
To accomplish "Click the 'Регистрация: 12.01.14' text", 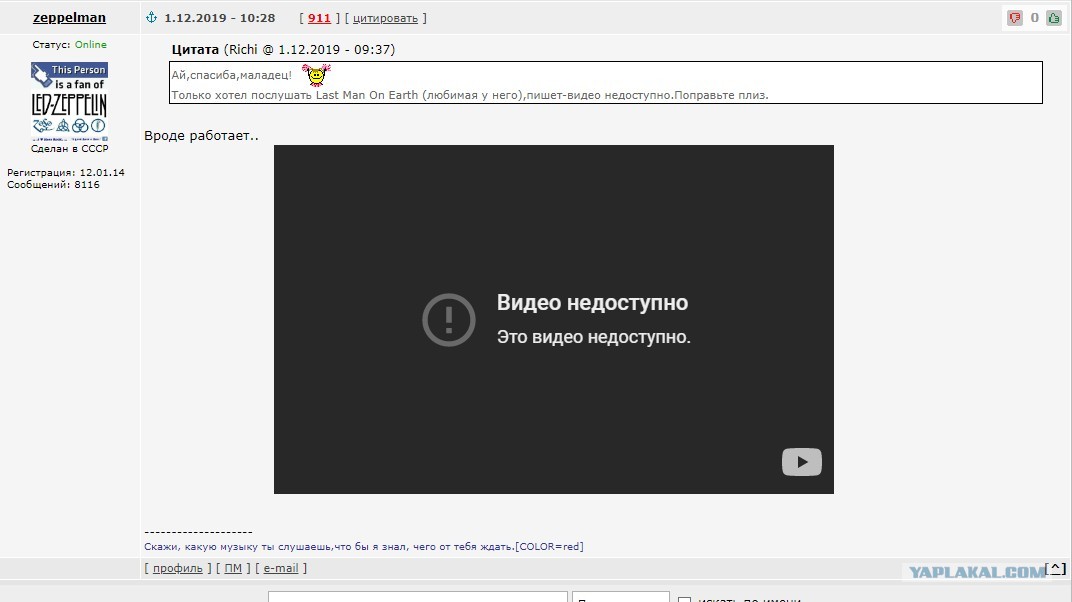I will click(x=66, y=172).
